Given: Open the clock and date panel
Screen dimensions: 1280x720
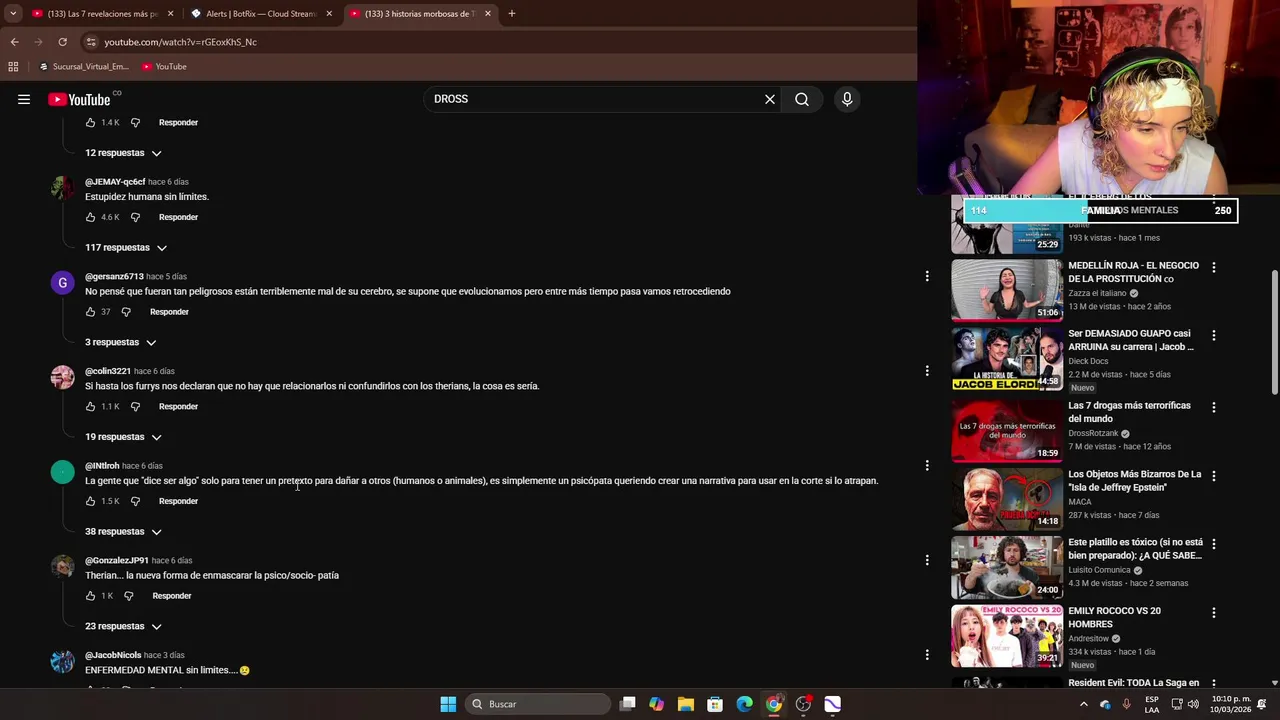Looking at the screenshot, I should (1231, 704).
